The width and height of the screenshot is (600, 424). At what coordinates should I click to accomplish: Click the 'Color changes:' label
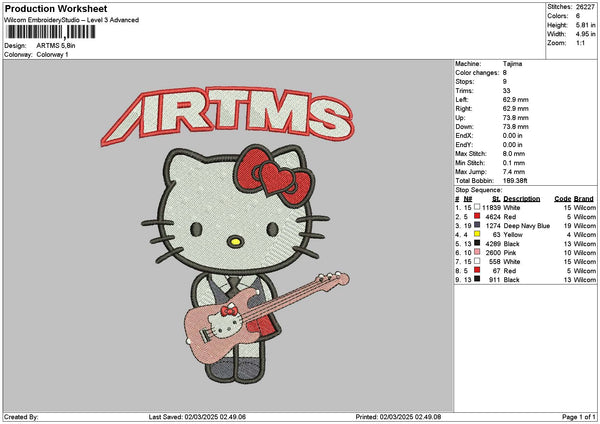[x=477, y=73]
